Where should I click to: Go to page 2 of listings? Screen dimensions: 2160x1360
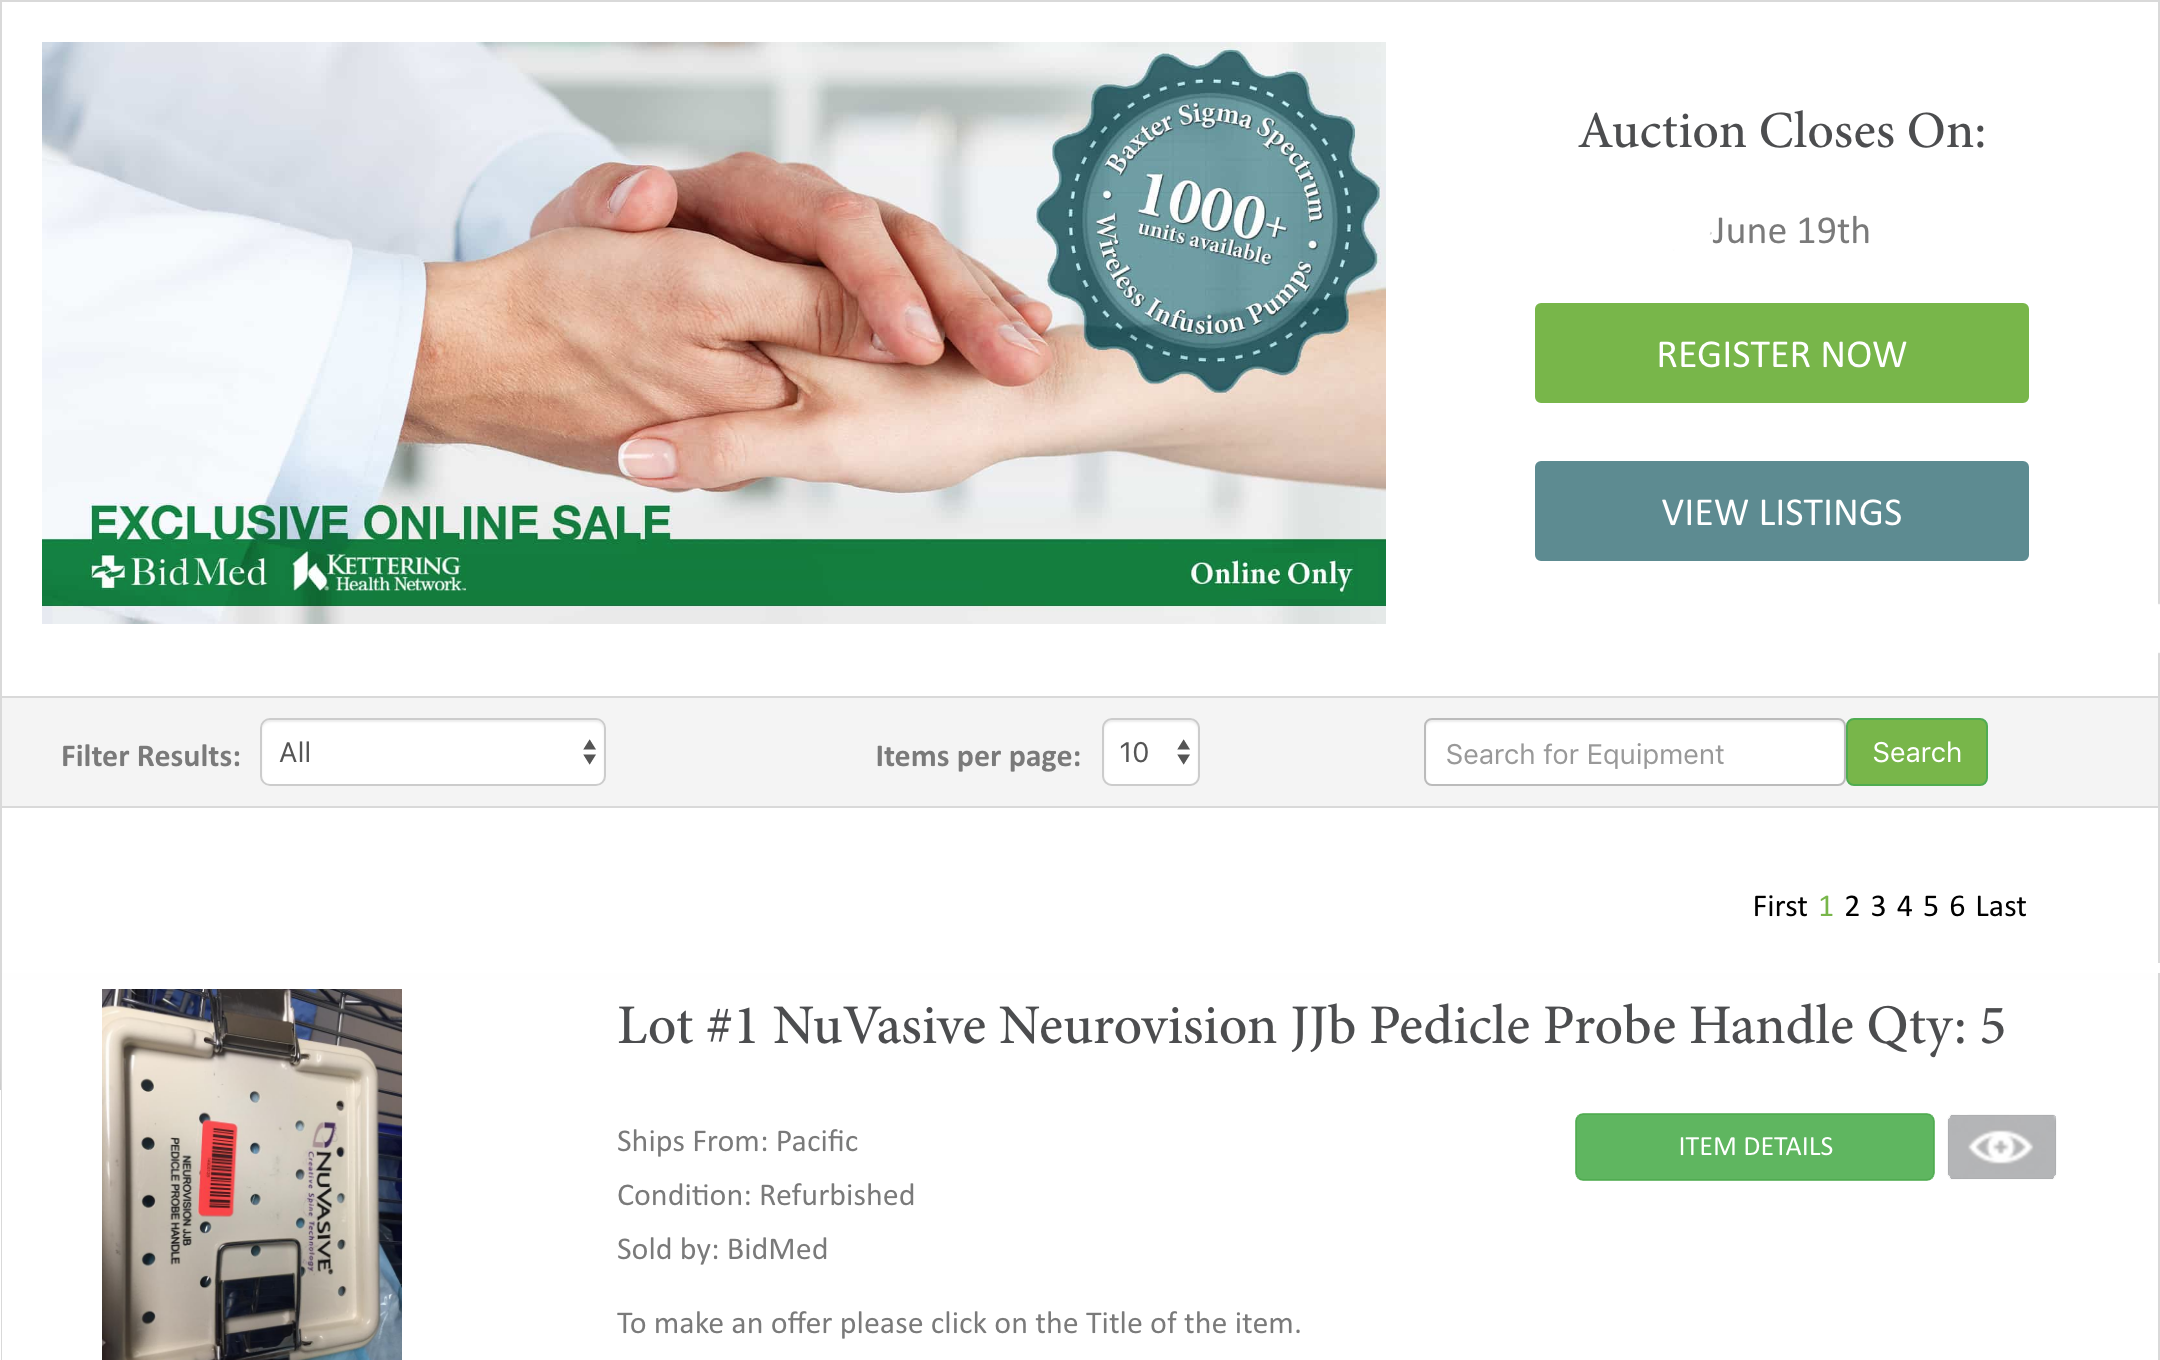[x=1852, y=906]
